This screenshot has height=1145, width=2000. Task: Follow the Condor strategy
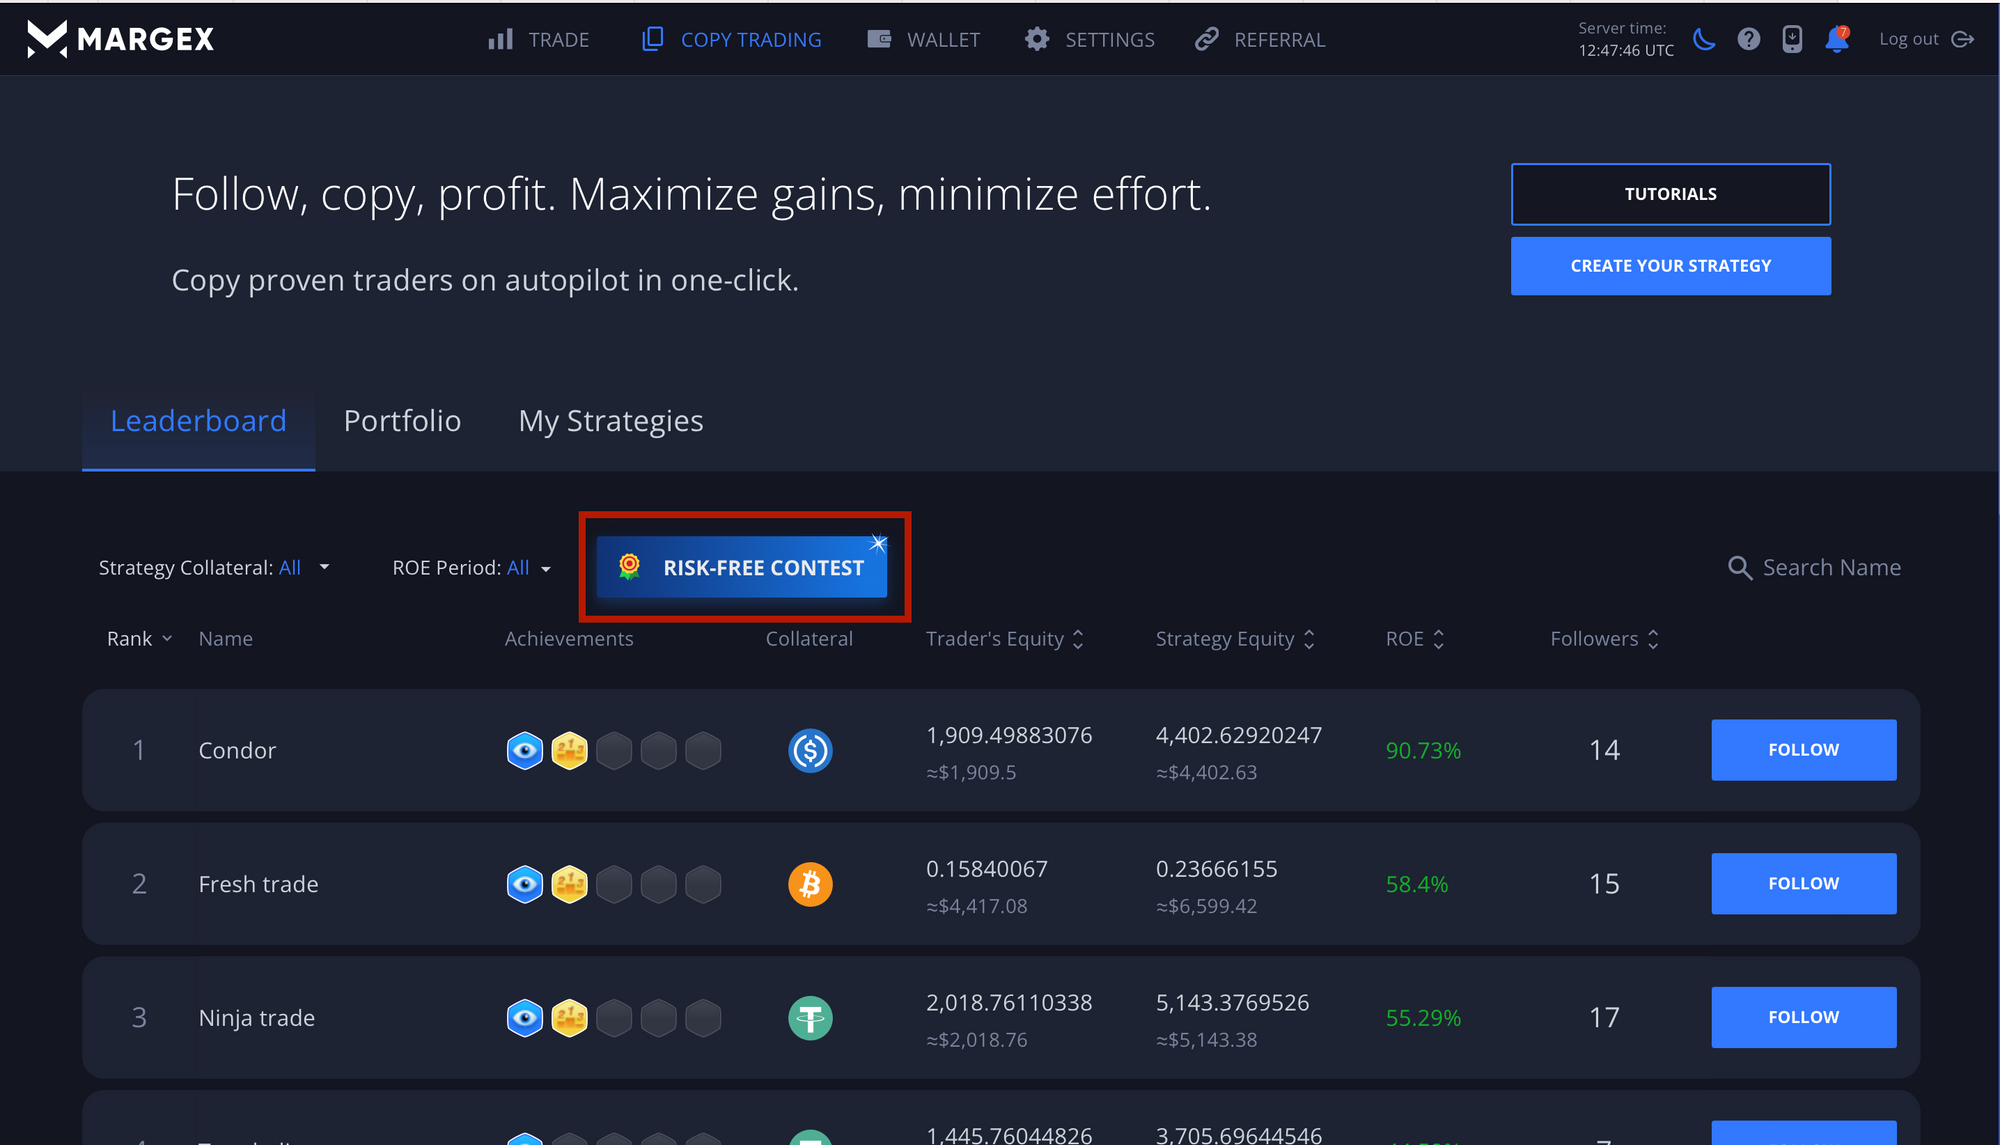click(1804, 750)
